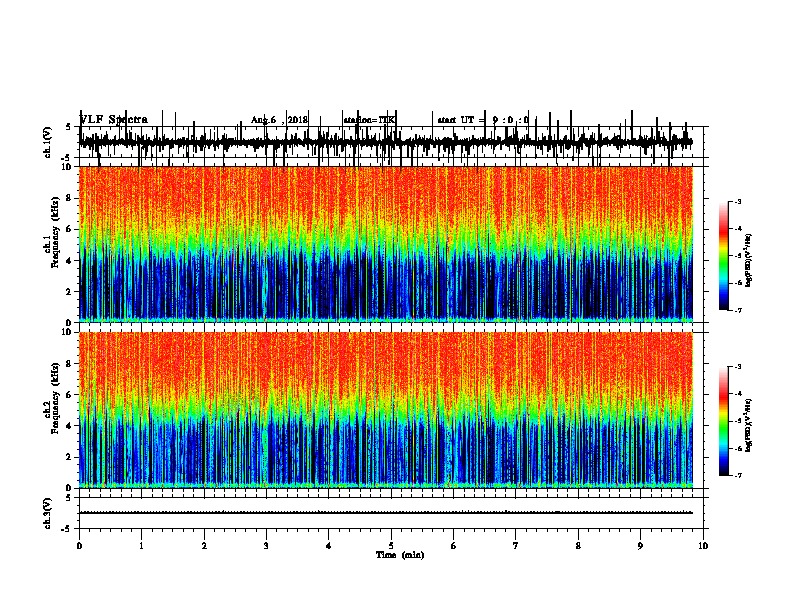Image resolution: width=792 pixels, height=612 pixels.
Task: Click the '5' tick on ch.3(V) axis
Action: point(69,497)
